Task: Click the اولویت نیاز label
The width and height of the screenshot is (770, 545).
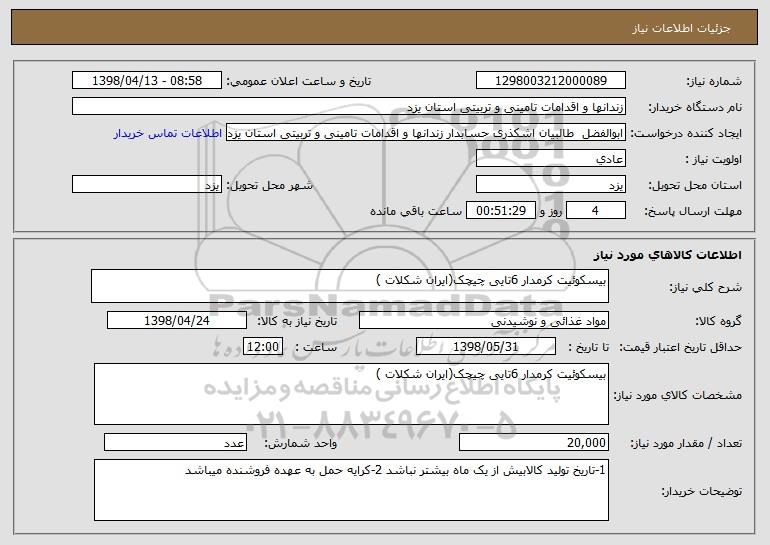Action: coord(714,160)
